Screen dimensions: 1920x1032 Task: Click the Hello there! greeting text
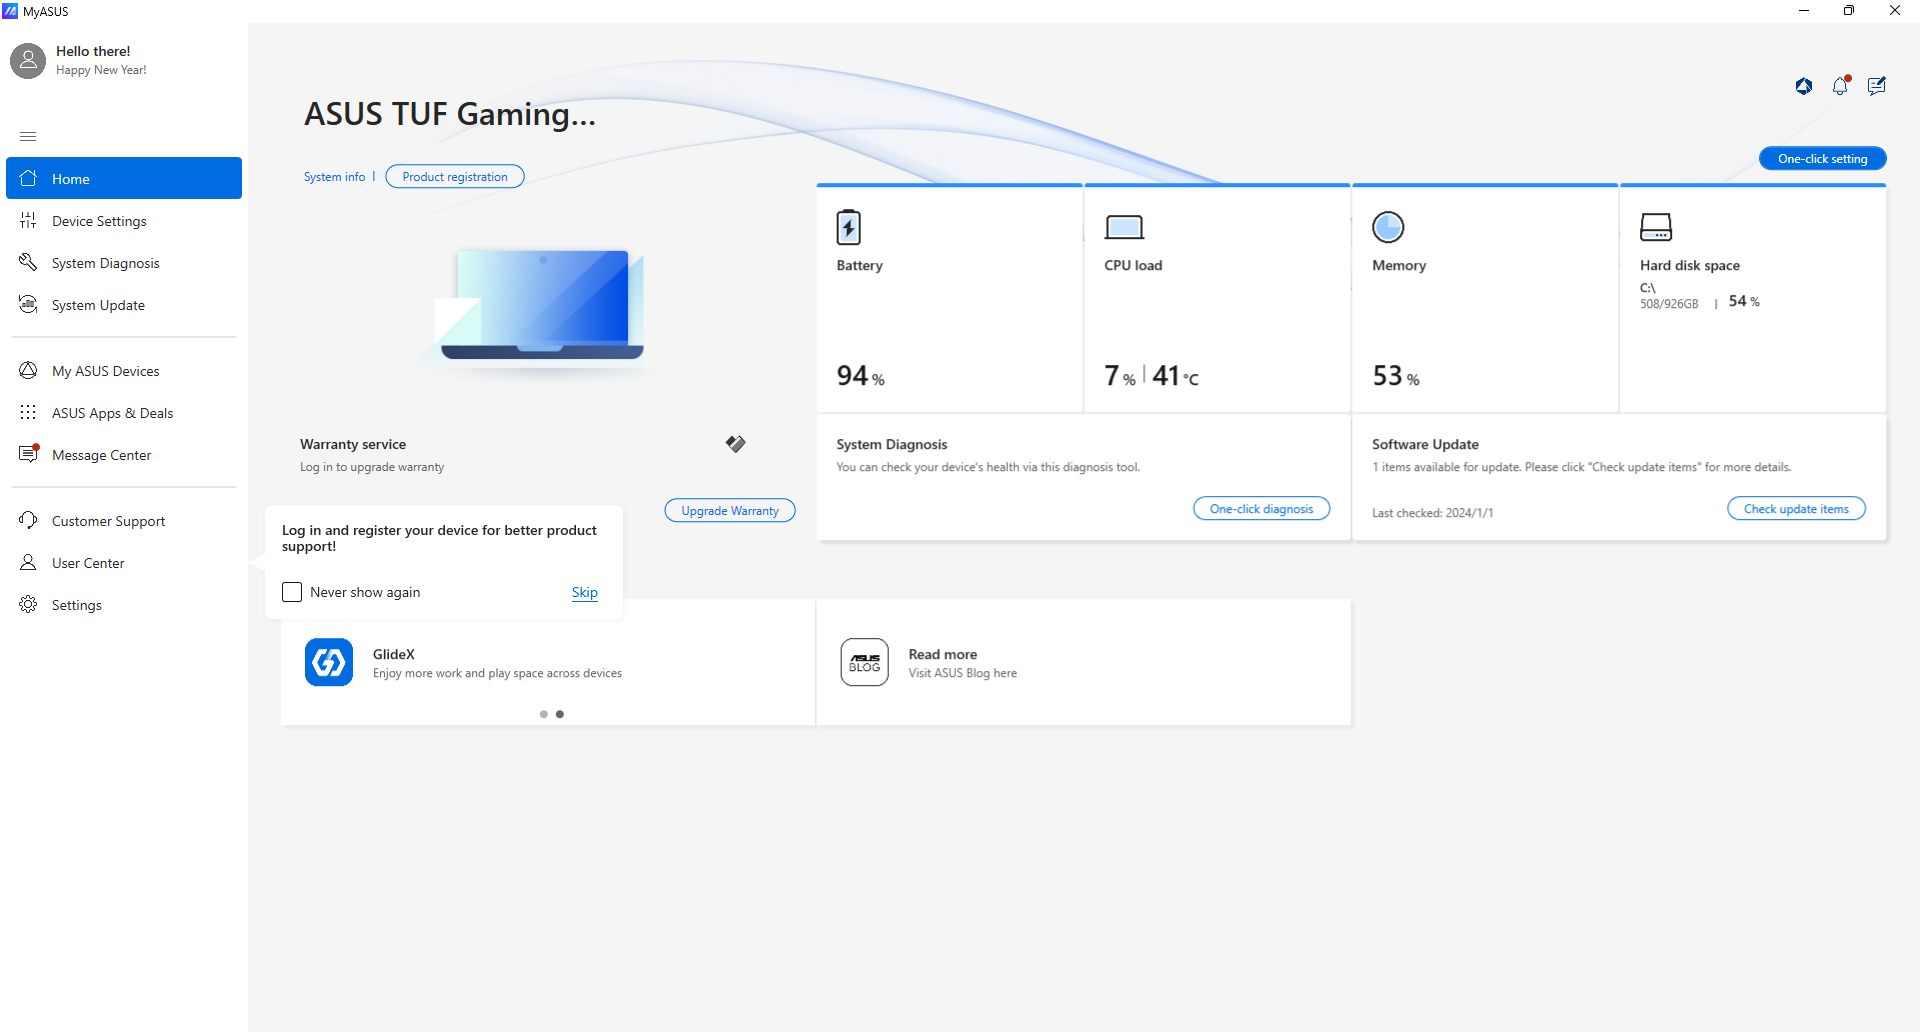(93, 51)
